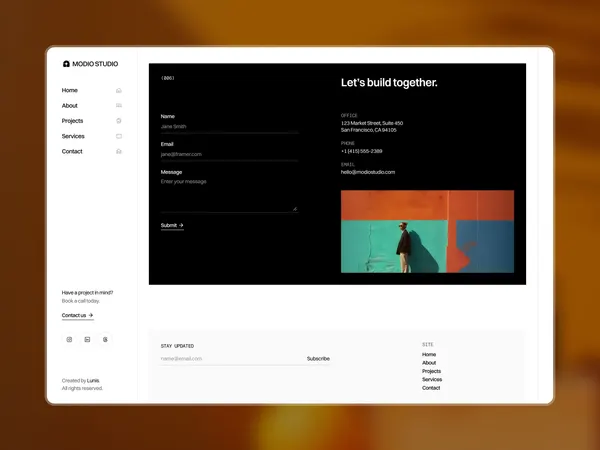Image resolution: width=600 pixels, height=450 pixels.
Task: Click the Modio Studio logo
Action: click(90, 64)
